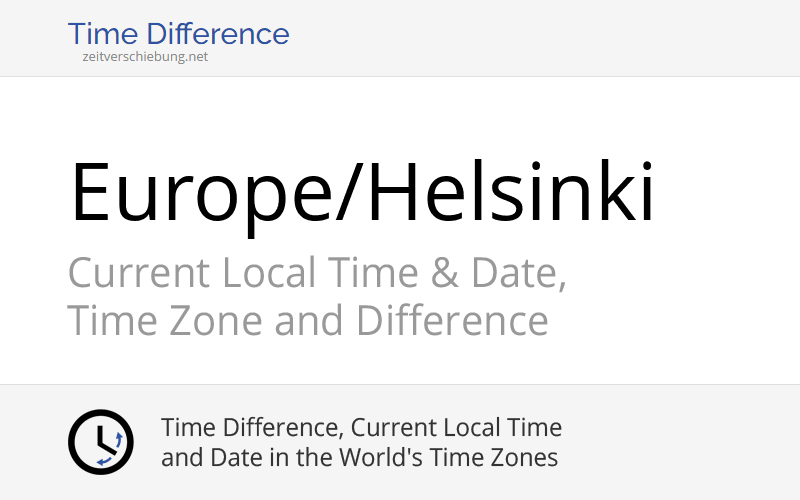Click the Europe/Helsinki main heading
Image resolution: width=800 pixels, height=500 pixels.
362,194
